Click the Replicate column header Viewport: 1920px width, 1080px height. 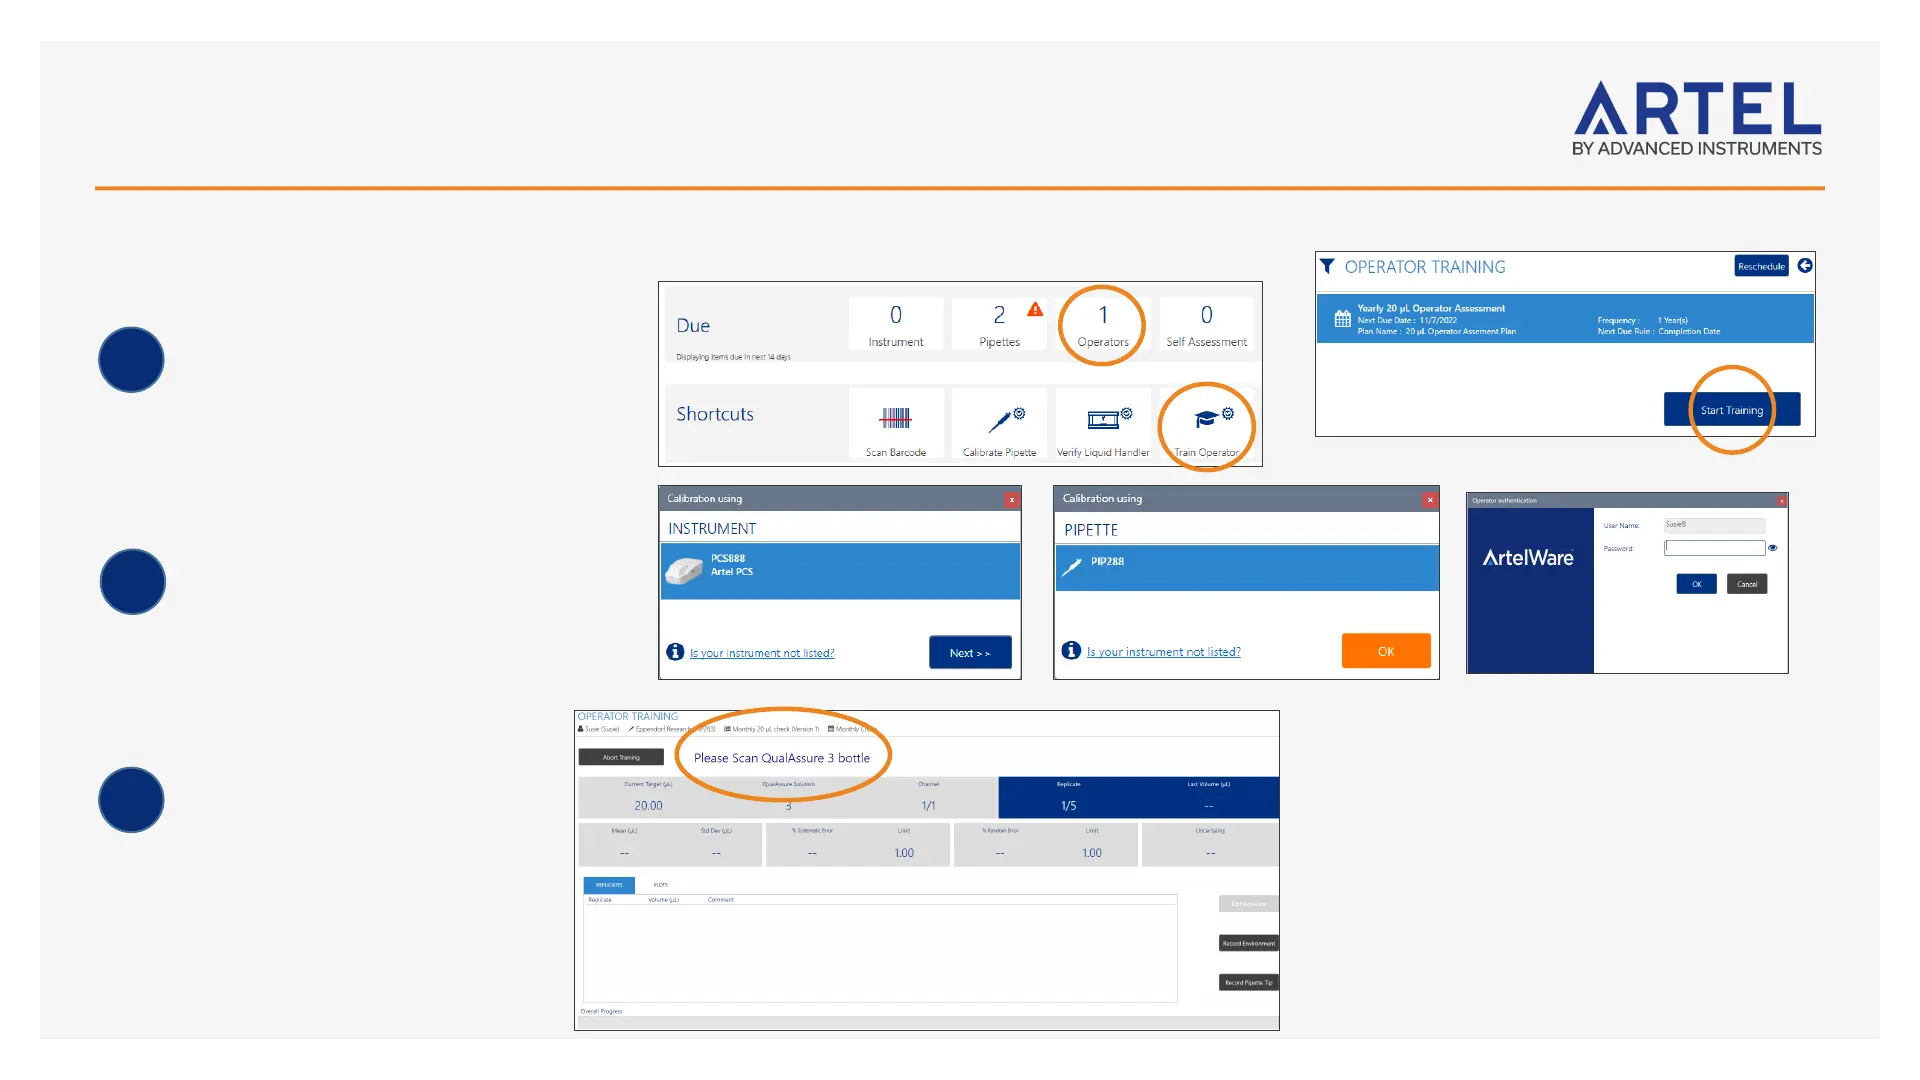[x=600, y=900]
